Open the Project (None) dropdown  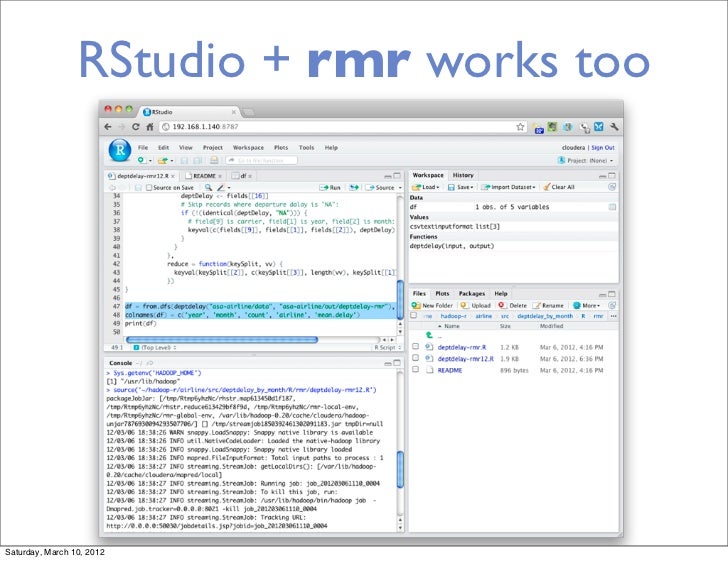585,160
